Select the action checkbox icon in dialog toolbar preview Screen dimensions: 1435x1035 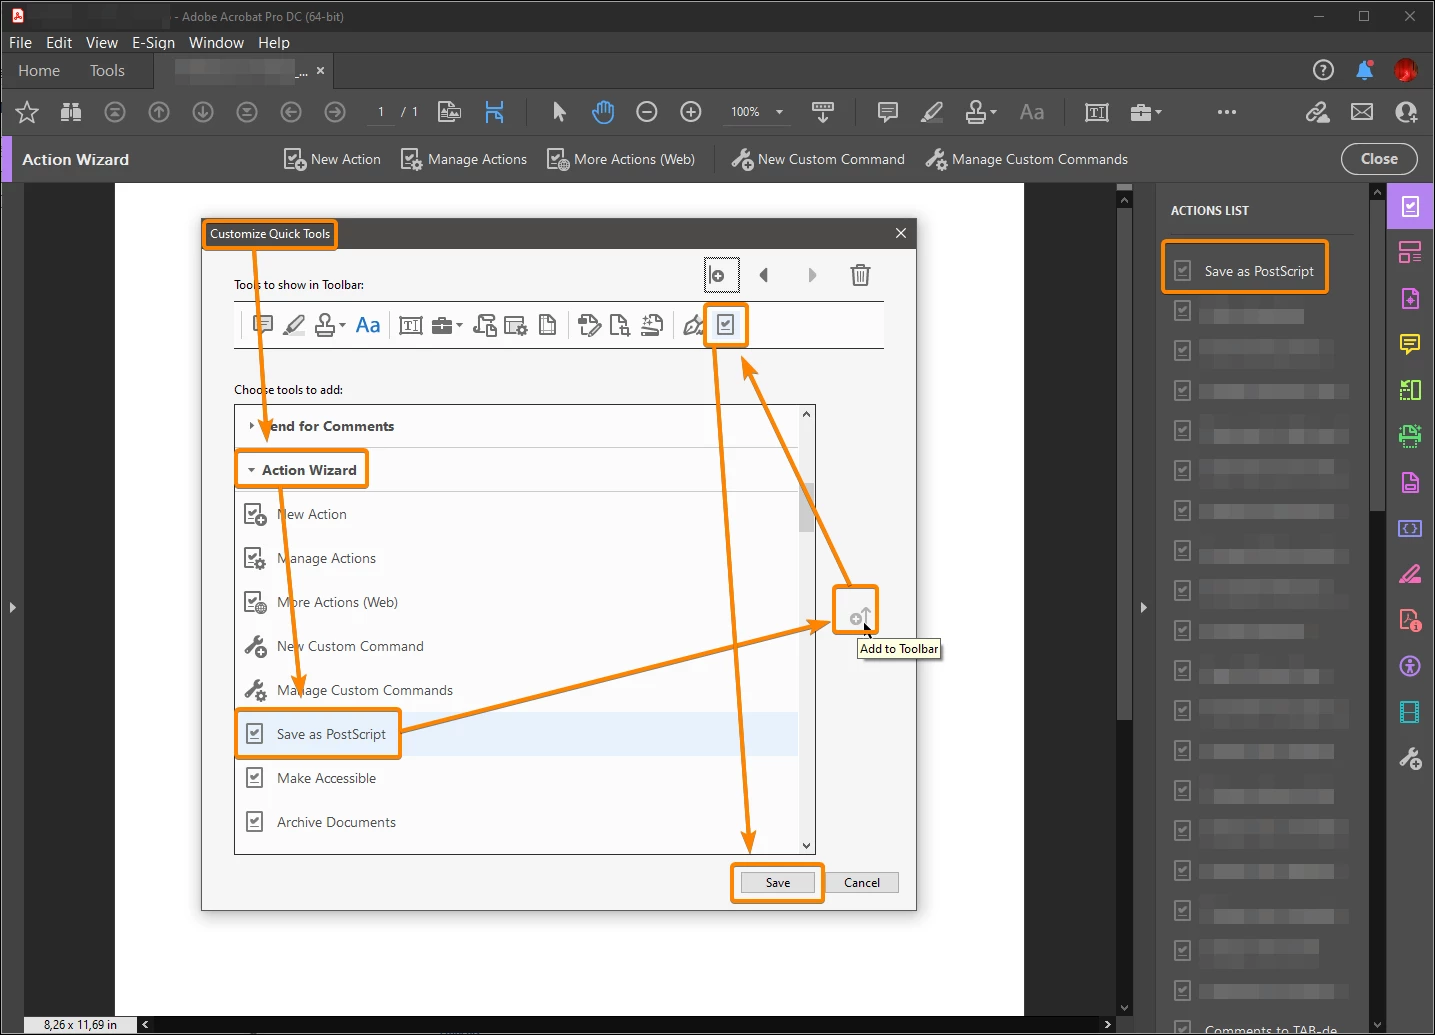(726, 325)
